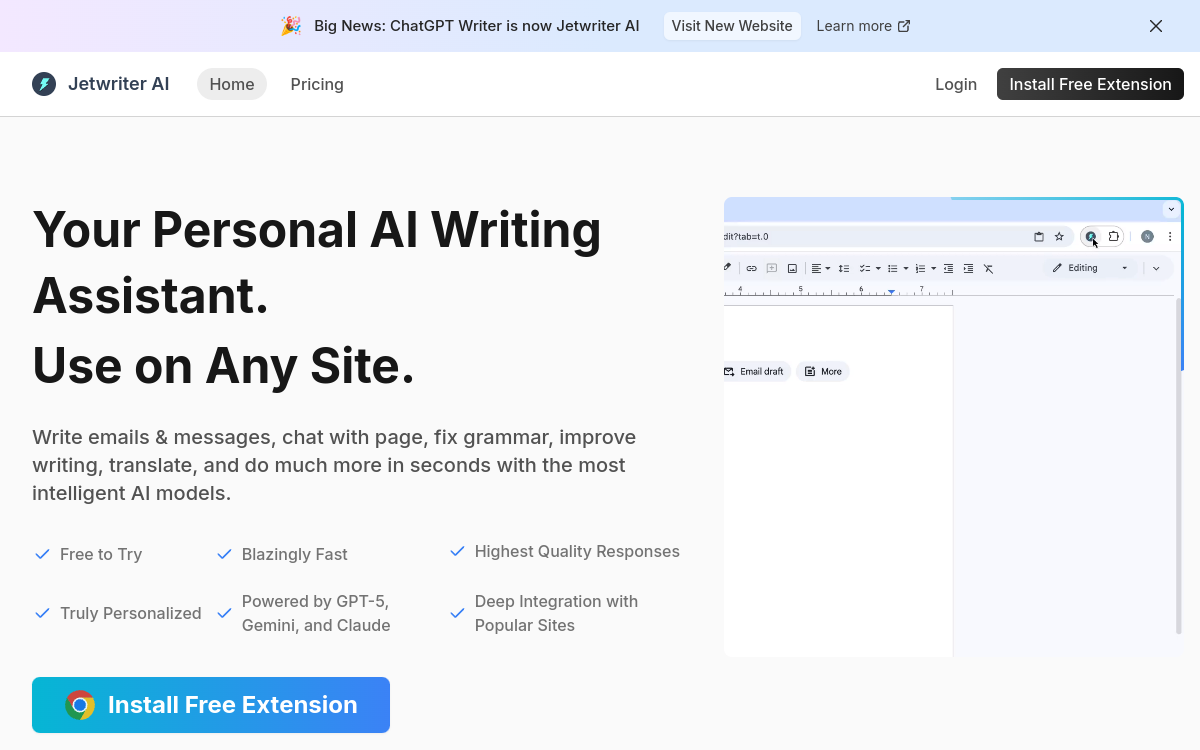The width and height of the screenshot is (1200, 750).
Task: Expand the overflow chevron at the toolbar's right end
Action: 1156,268
